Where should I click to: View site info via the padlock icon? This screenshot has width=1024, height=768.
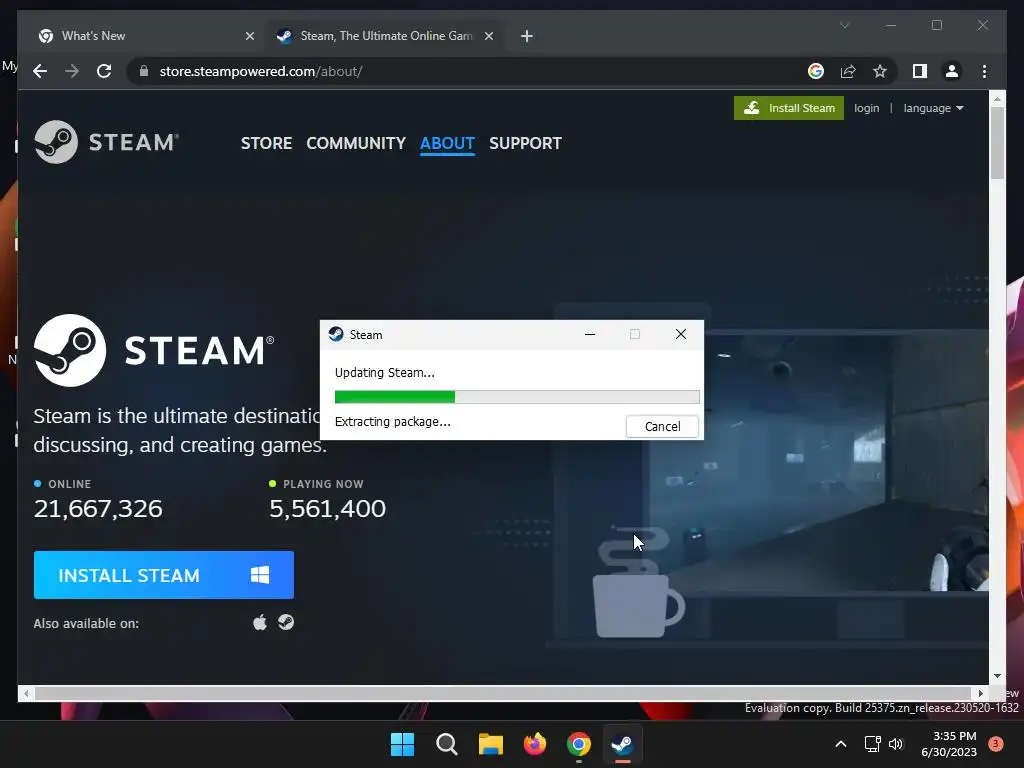coord(144,71)
